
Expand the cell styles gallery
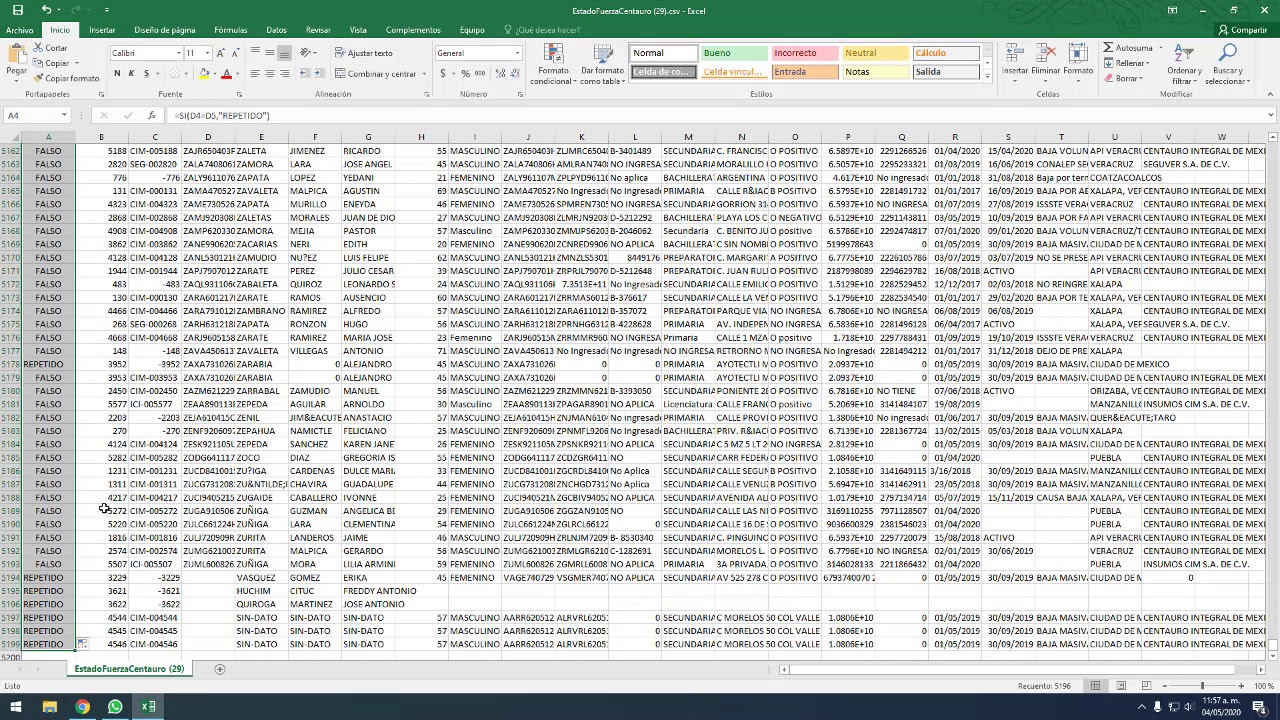(987, 77)
